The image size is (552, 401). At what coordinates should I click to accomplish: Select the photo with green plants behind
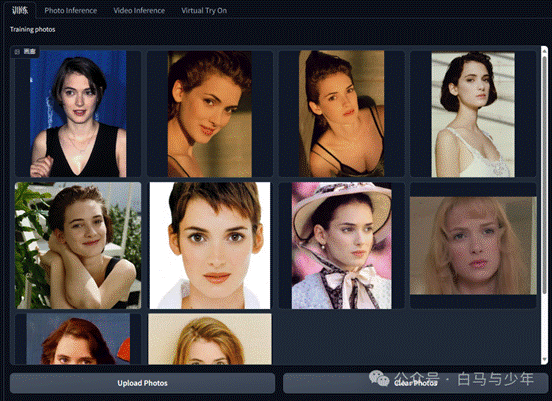click(78, 245)
